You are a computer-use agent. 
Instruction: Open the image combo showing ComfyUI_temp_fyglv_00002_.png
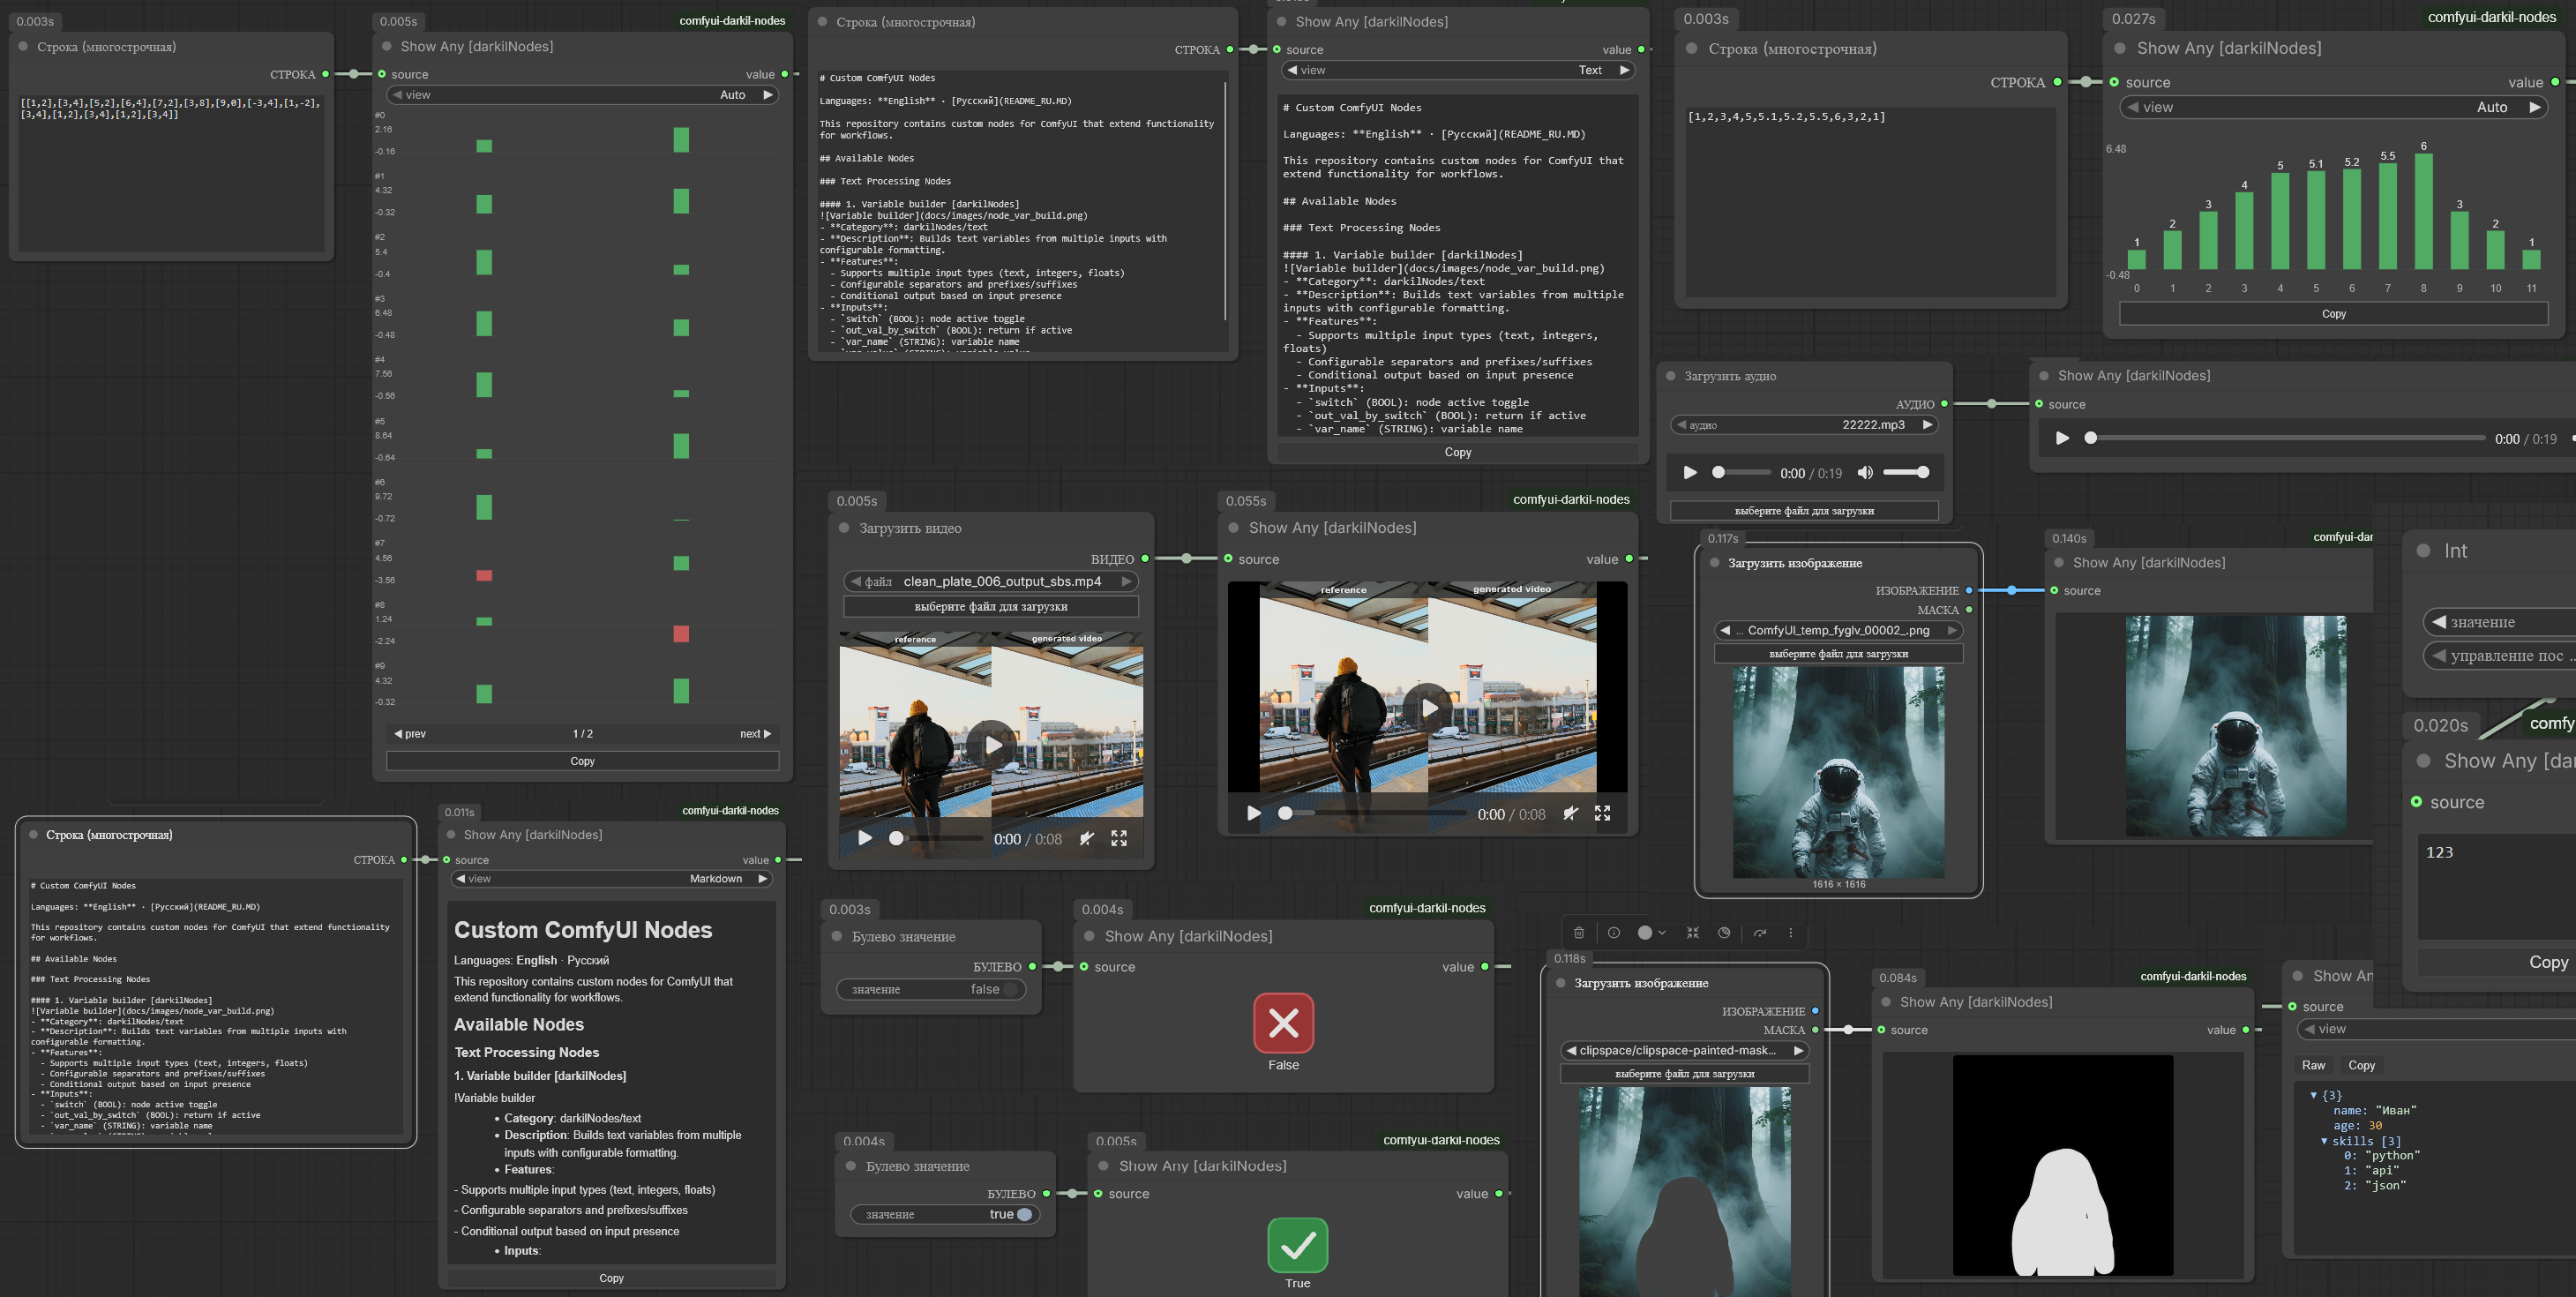1839,630
